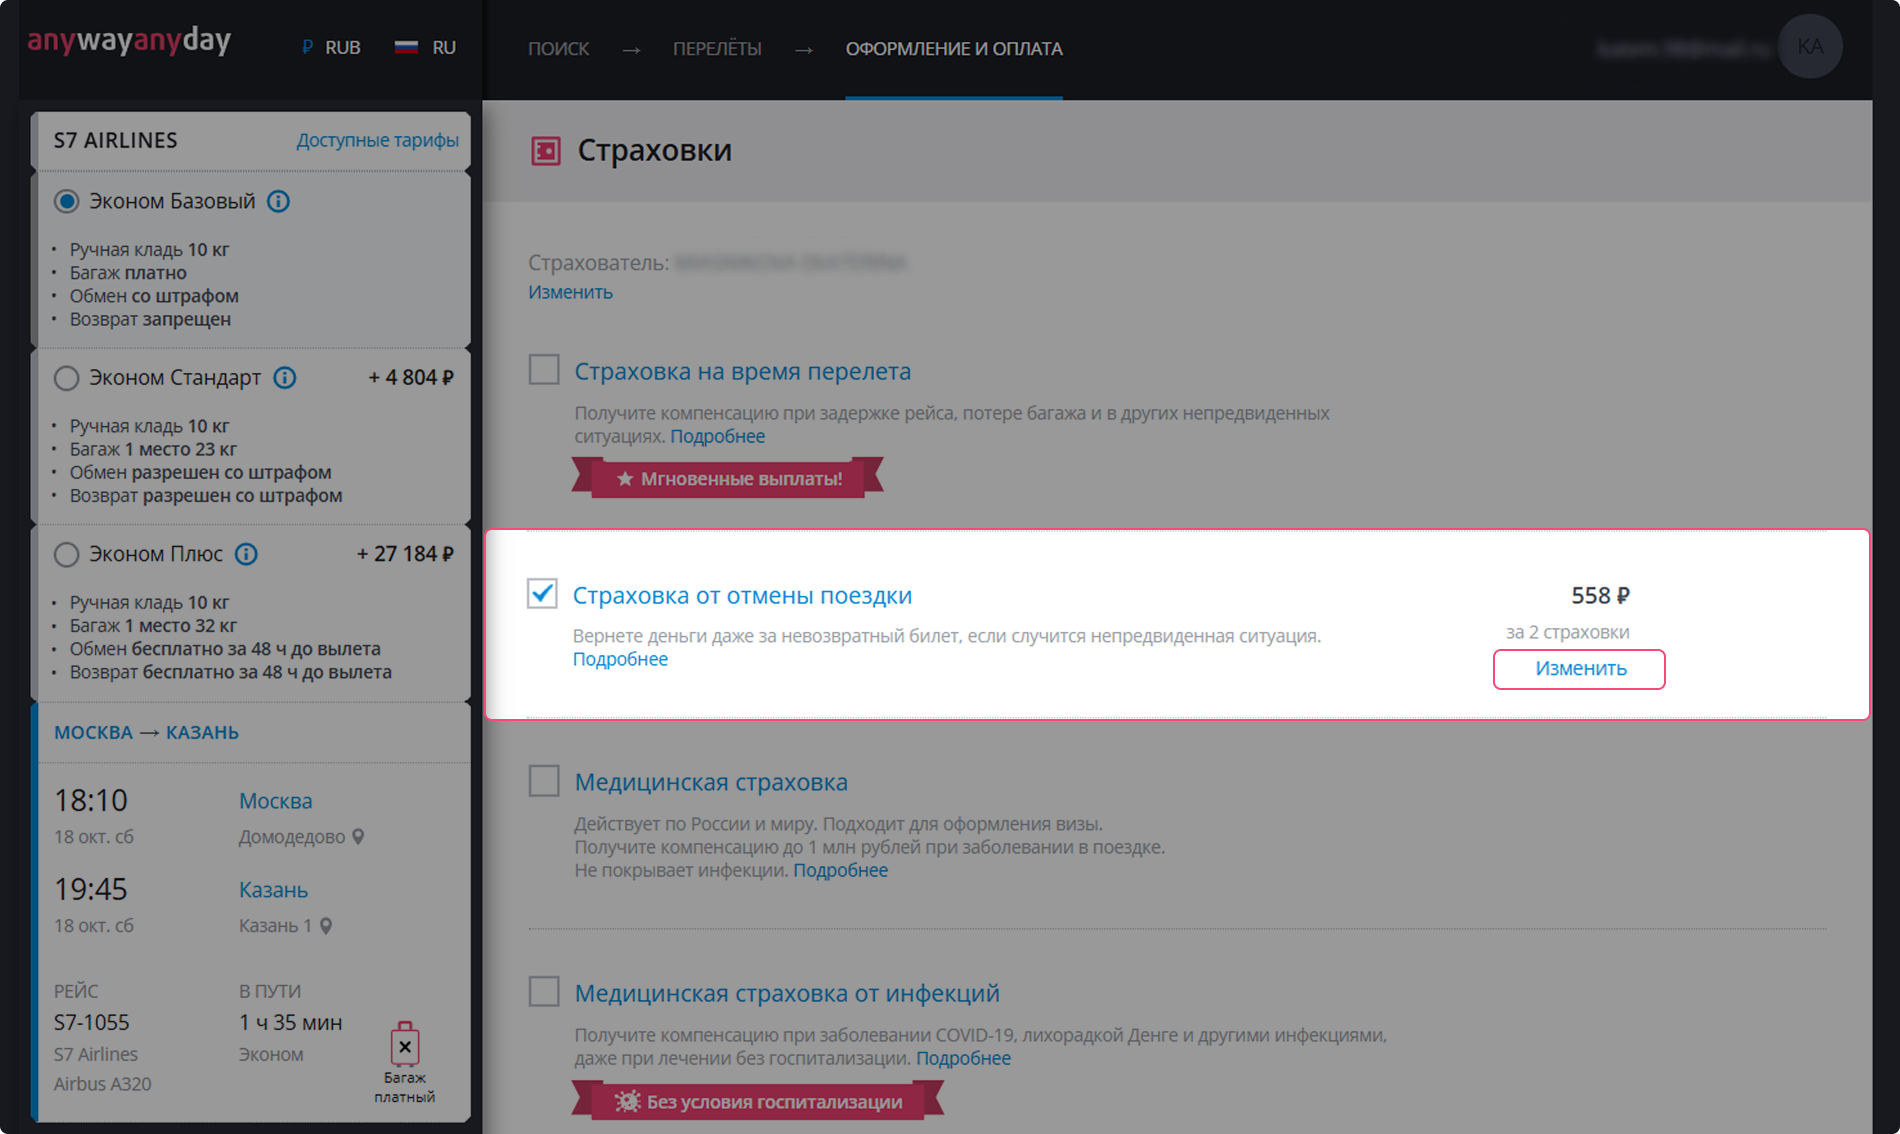Click the paid baggage suitcase icon
Image resolution: width=1900 pixels, height=1134 pixels.
(404, 1046)
